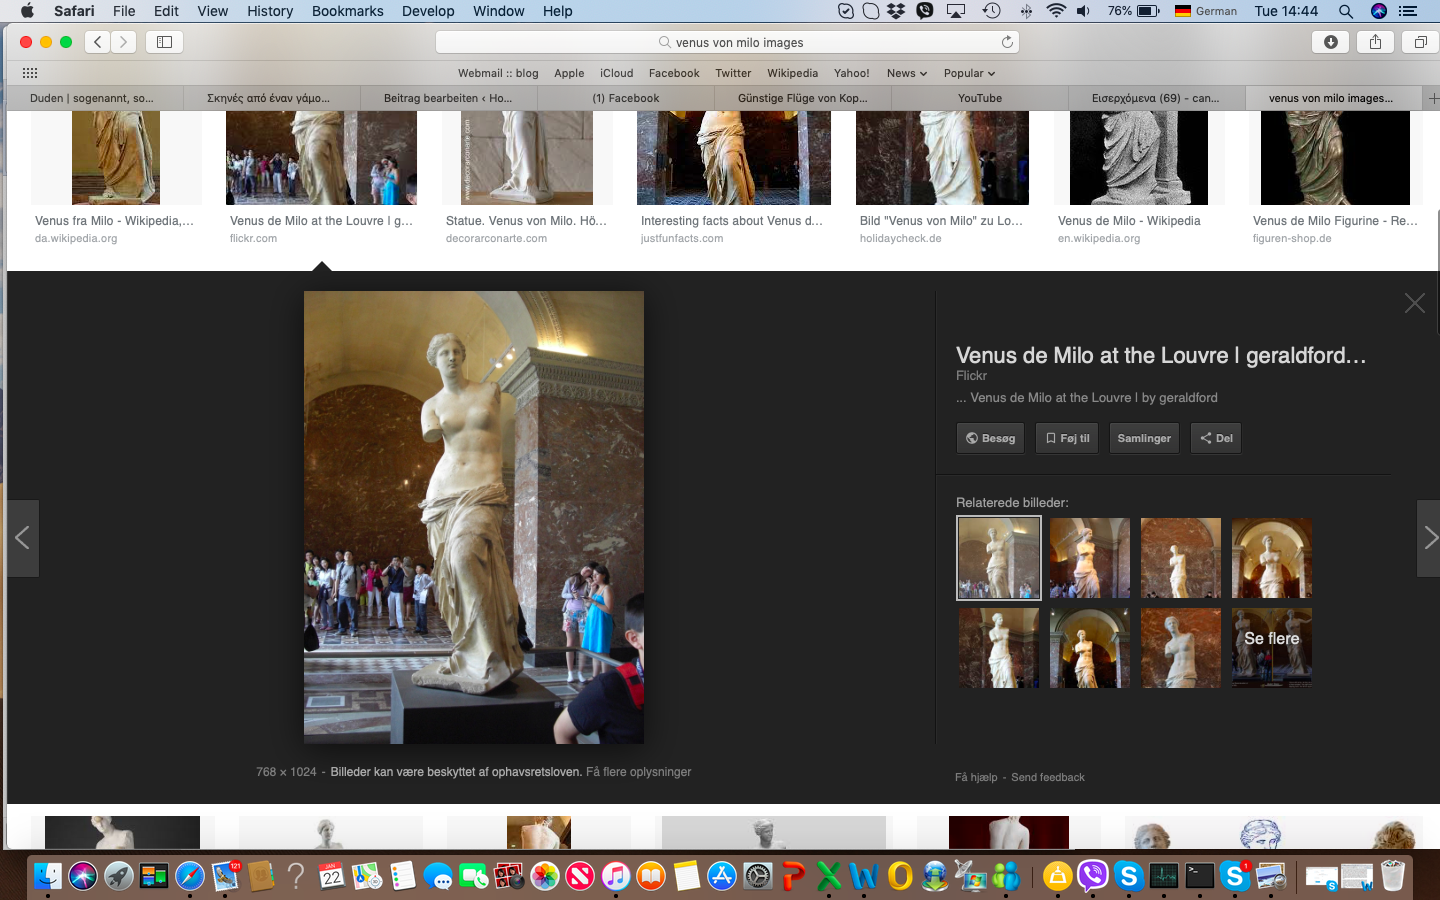Open Activity Monitor in the Dock
1440x900 pixels.
click(x=1164, y=876)
